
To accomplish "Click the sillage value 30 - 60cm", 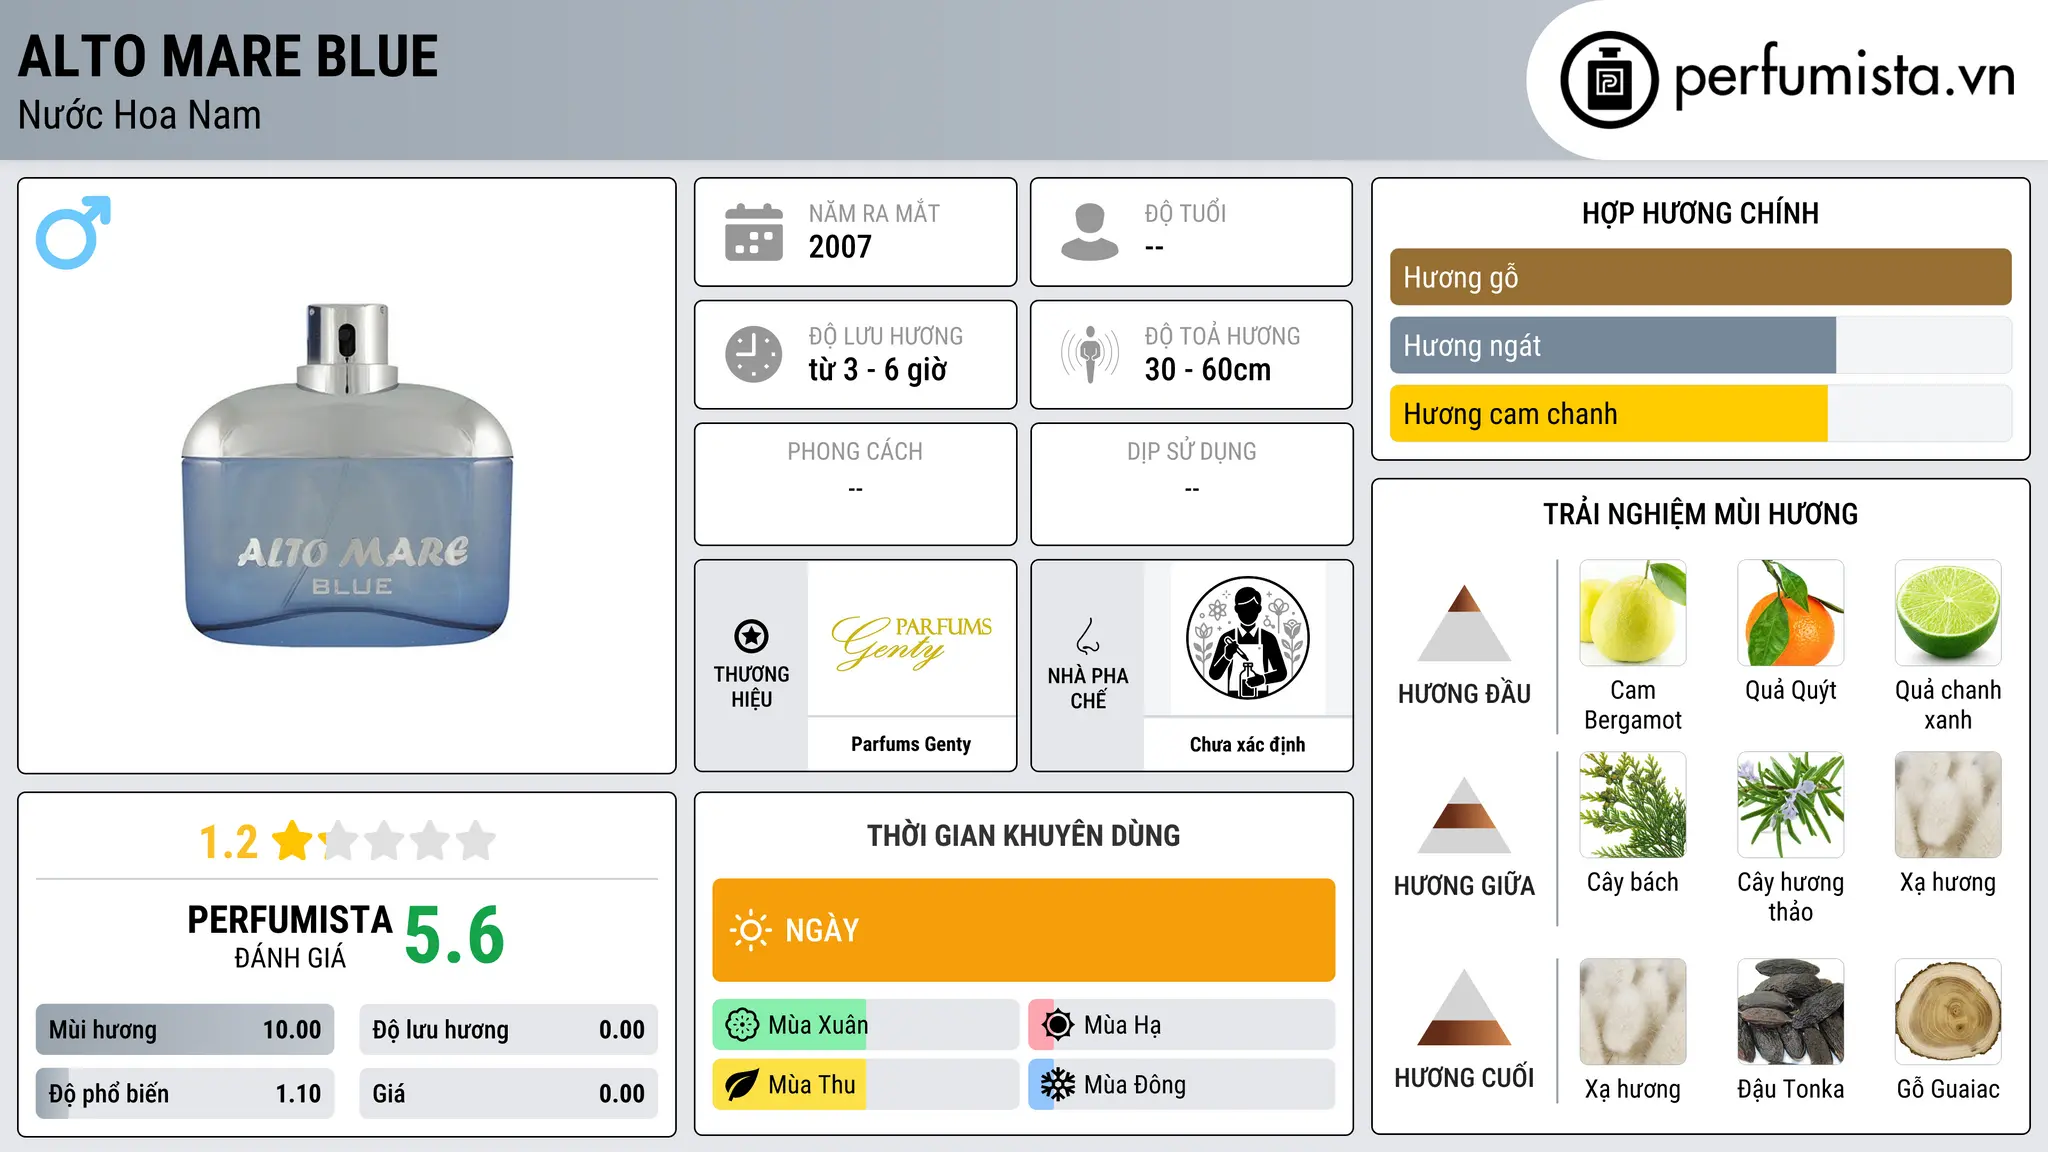I will 1208,370.
